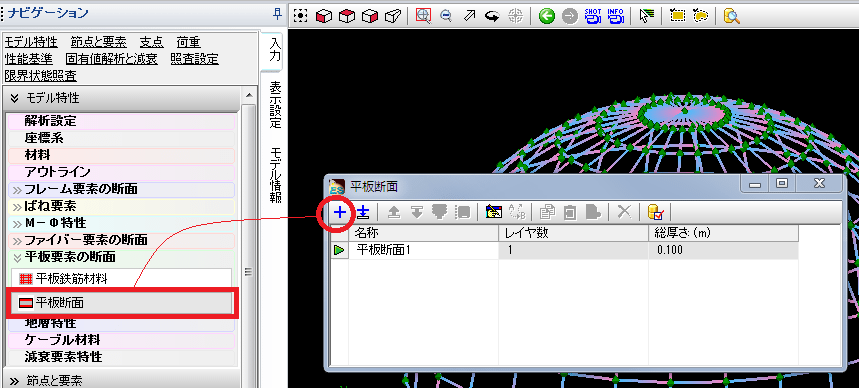Pin the ナビゲーション panel
The height and width of the screenshot is (388, 859).
click(277, 14)
